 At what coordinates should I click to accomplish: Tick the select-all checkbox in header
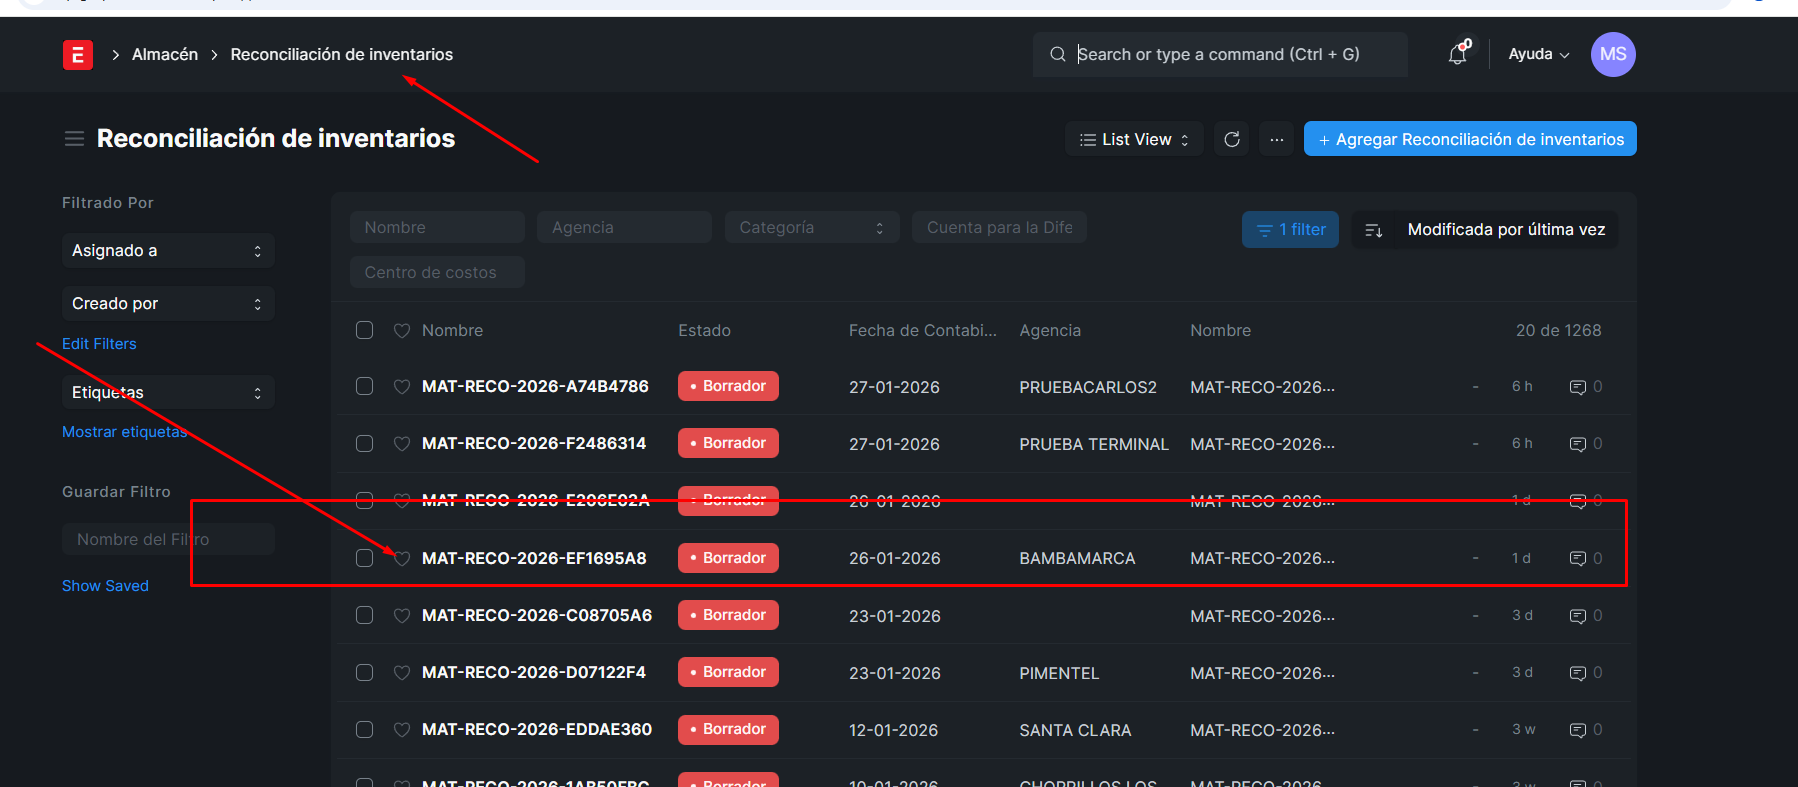click(365, 330)
